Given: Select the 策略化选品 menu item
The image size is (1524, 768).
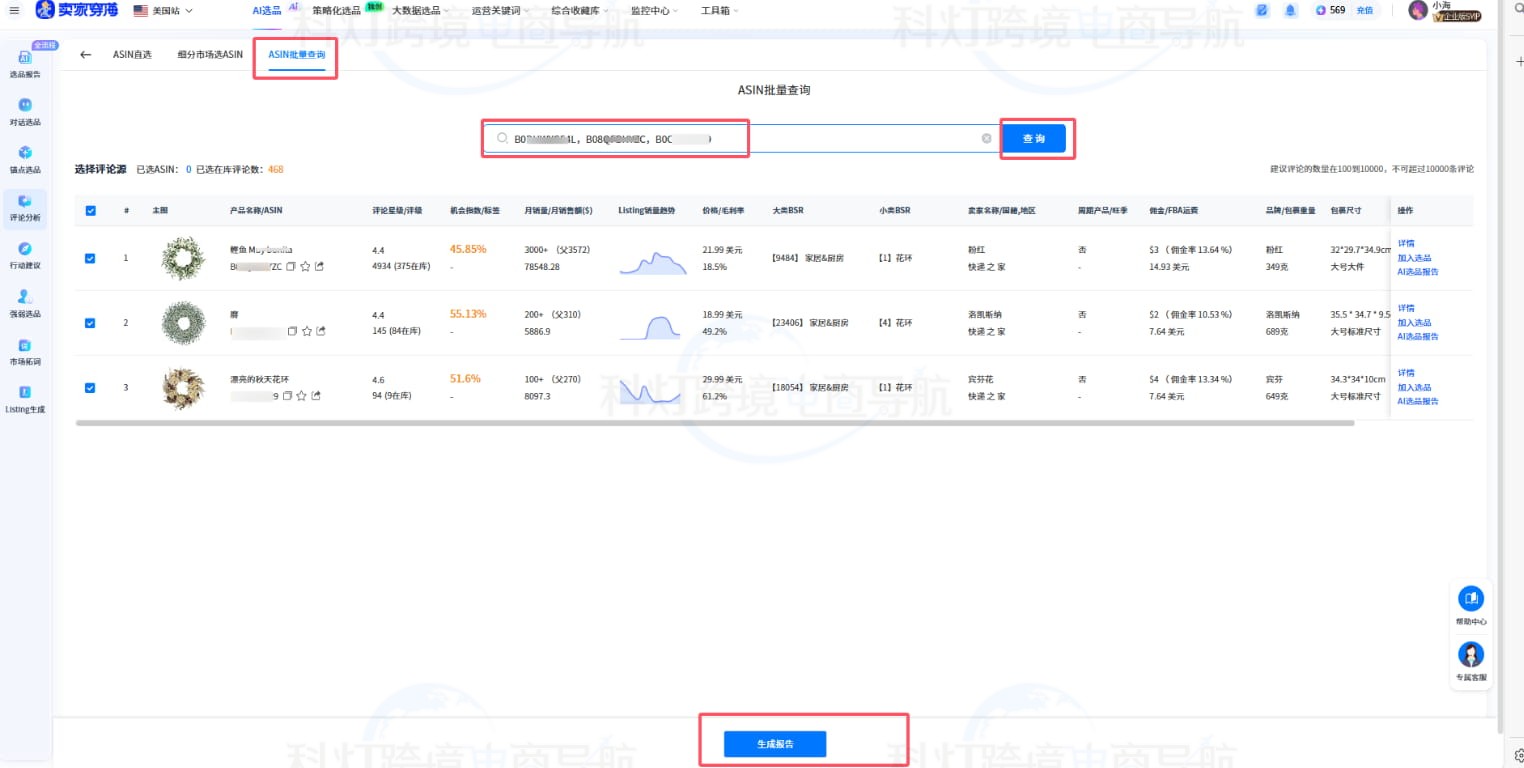Looking at the screenshot, I should (336, 10).
